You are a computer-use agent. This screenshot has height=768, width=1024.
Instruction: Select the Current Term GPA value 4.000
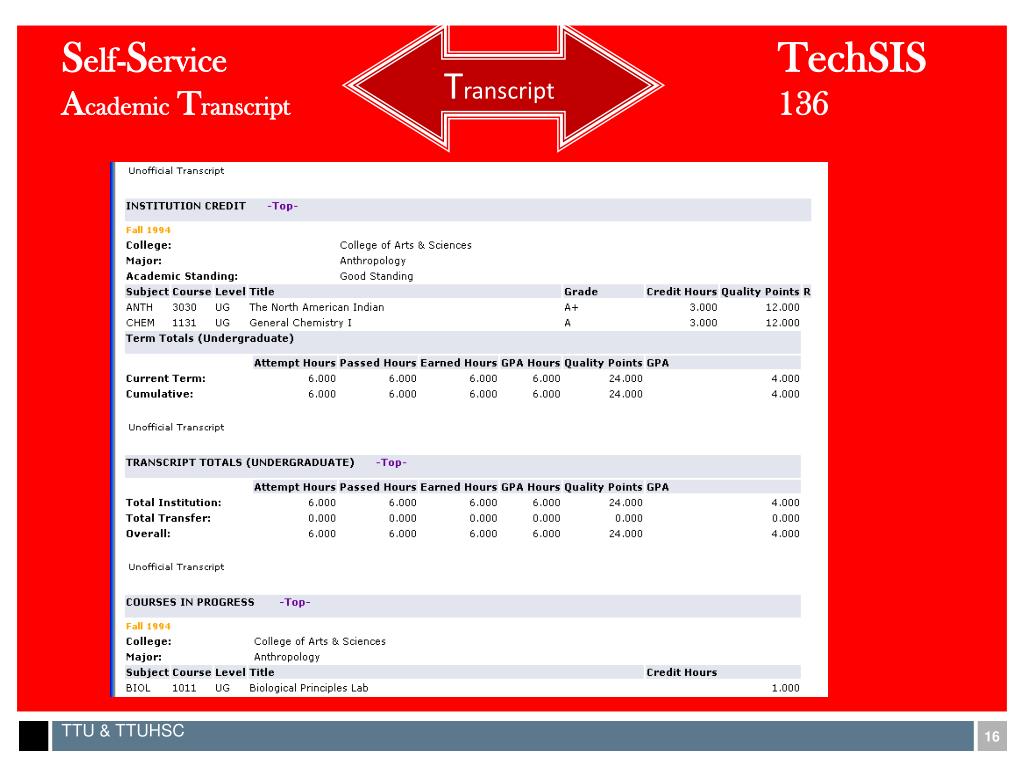tap(785, 379)
